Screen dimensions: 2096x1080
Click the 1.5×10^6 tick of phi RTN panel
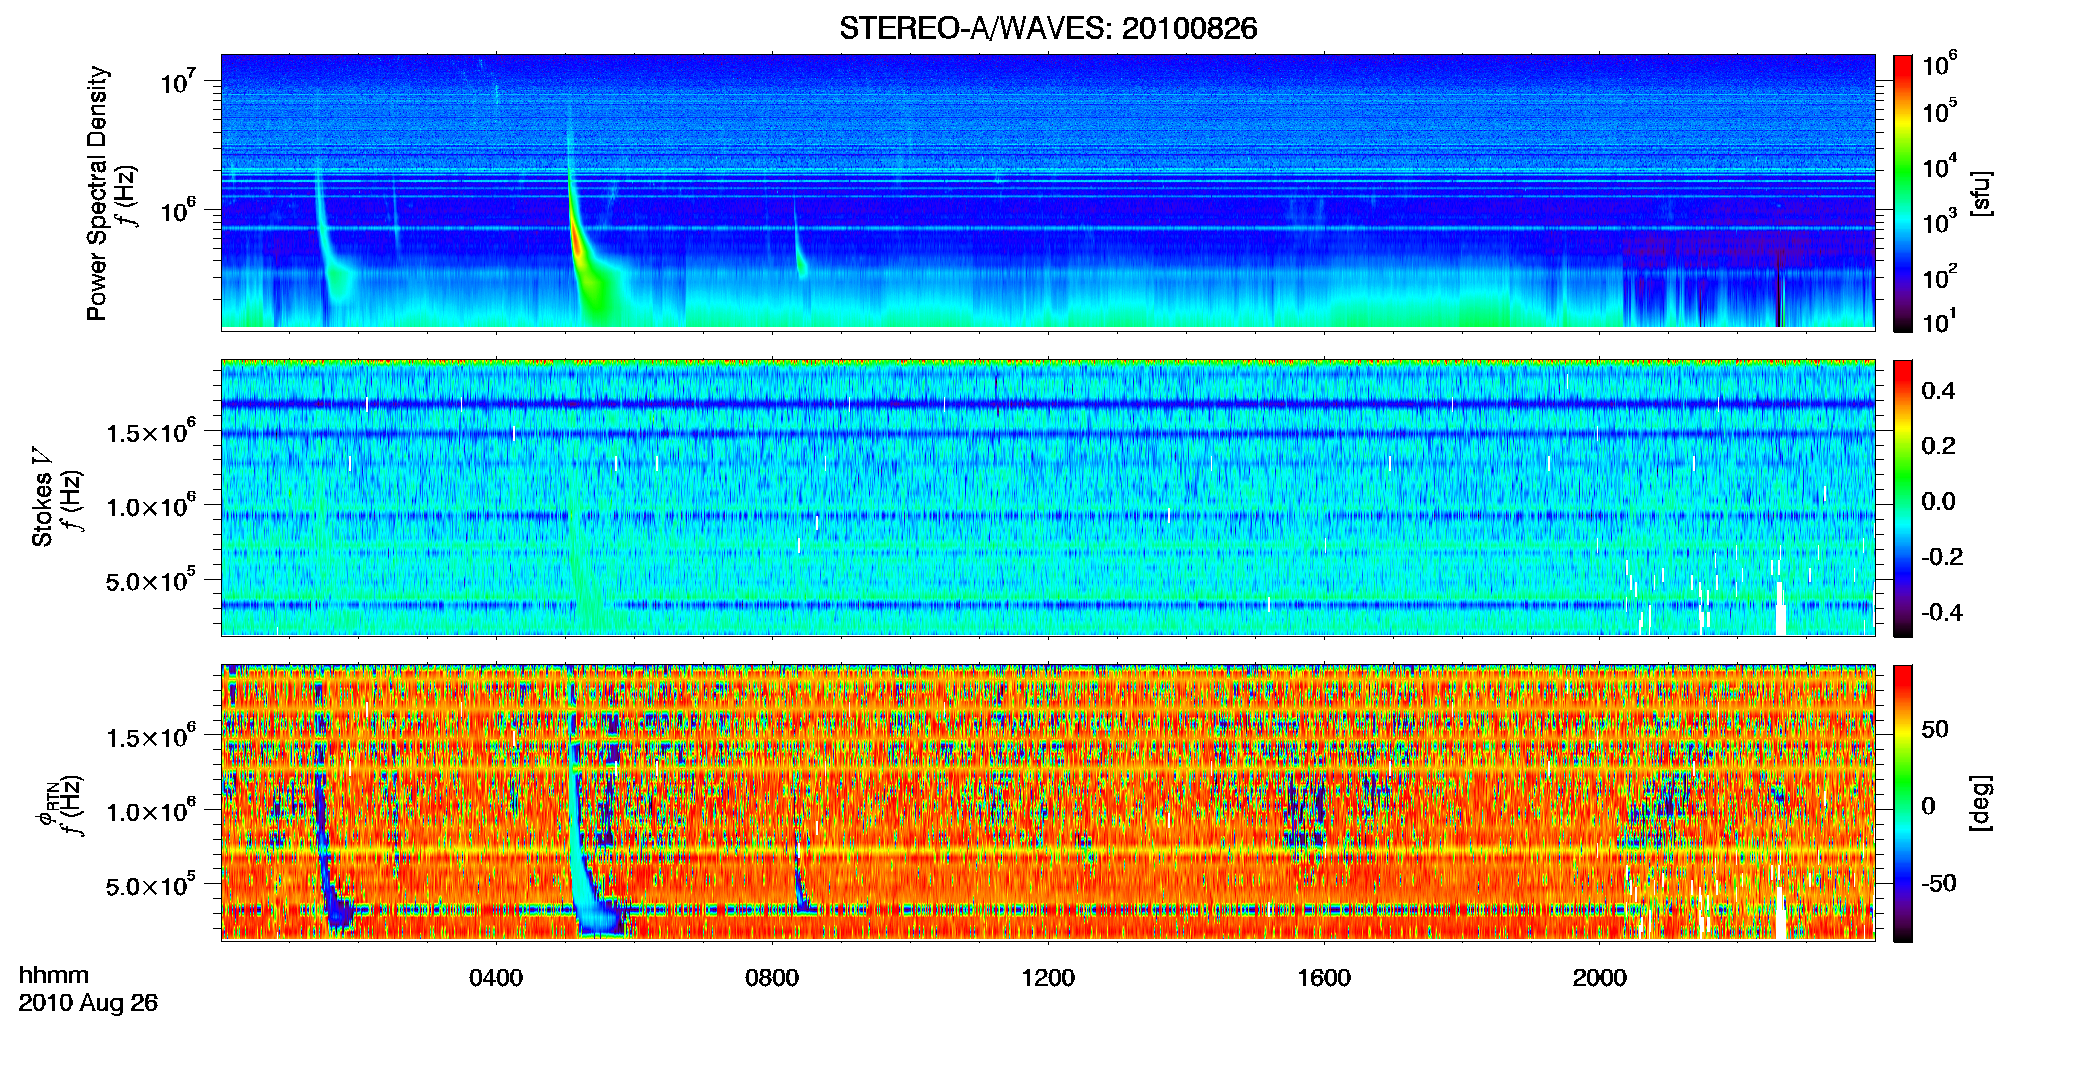[151, 736]
